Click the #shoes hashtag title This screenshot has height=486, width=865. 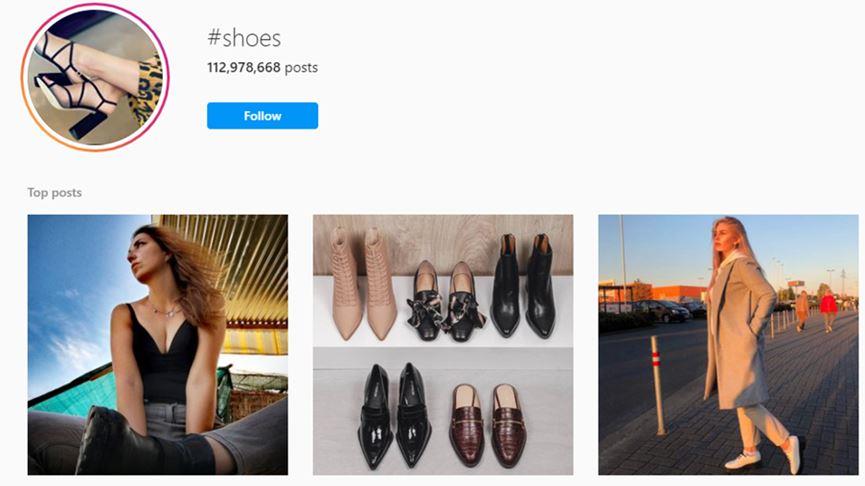[243, 38]
